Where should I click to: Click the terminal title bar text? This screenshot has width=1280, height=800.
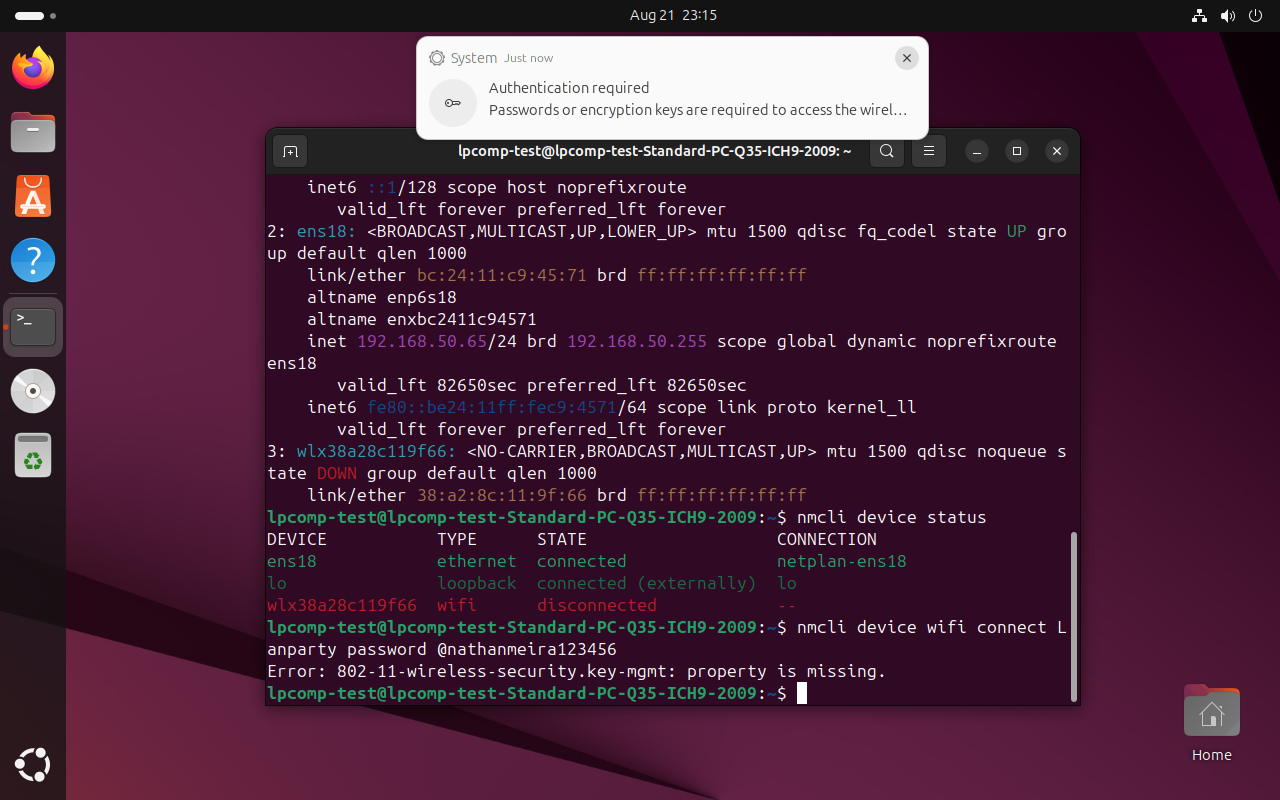pyautogui.click(x=655, y=151)
